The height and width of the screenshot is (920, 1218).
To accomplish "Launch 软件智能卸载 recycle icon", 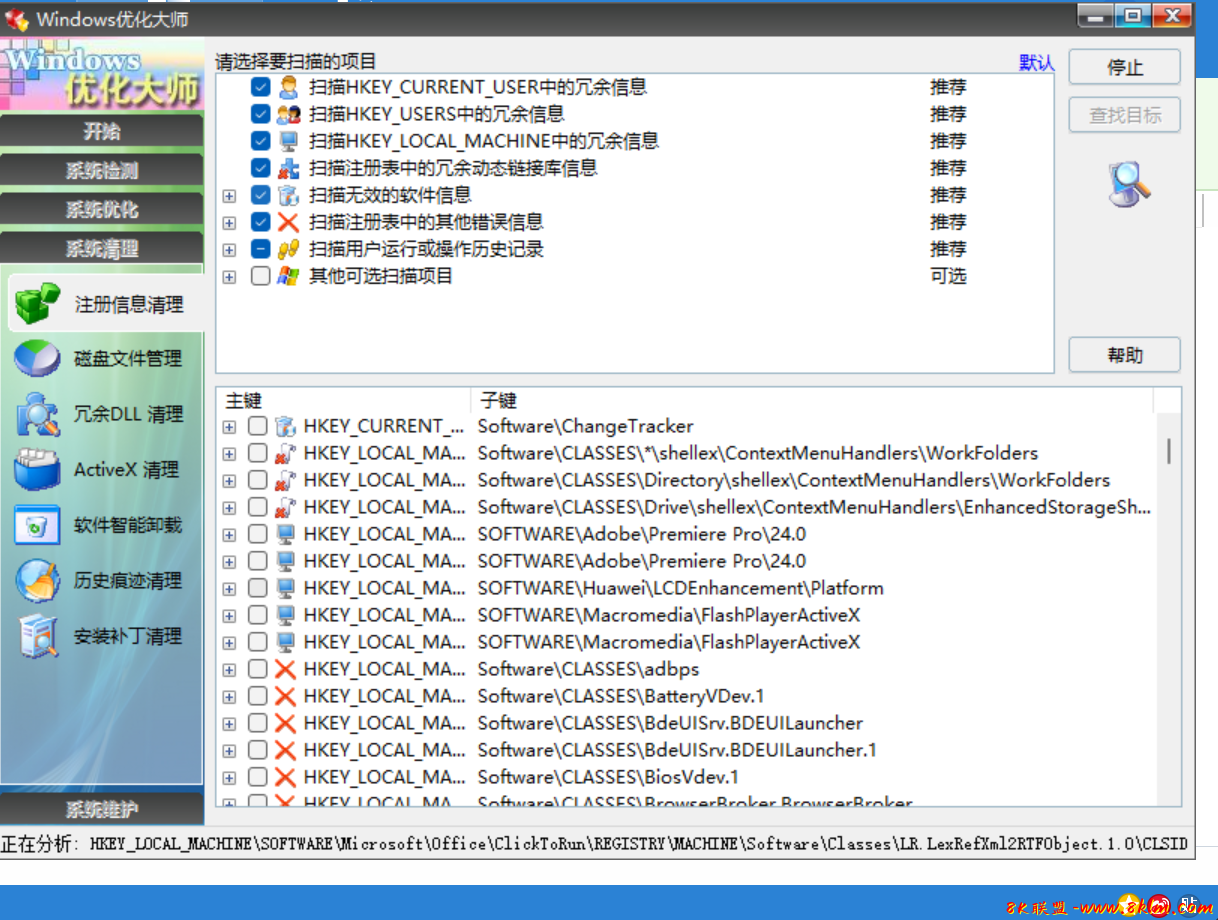I will [38, 525].
